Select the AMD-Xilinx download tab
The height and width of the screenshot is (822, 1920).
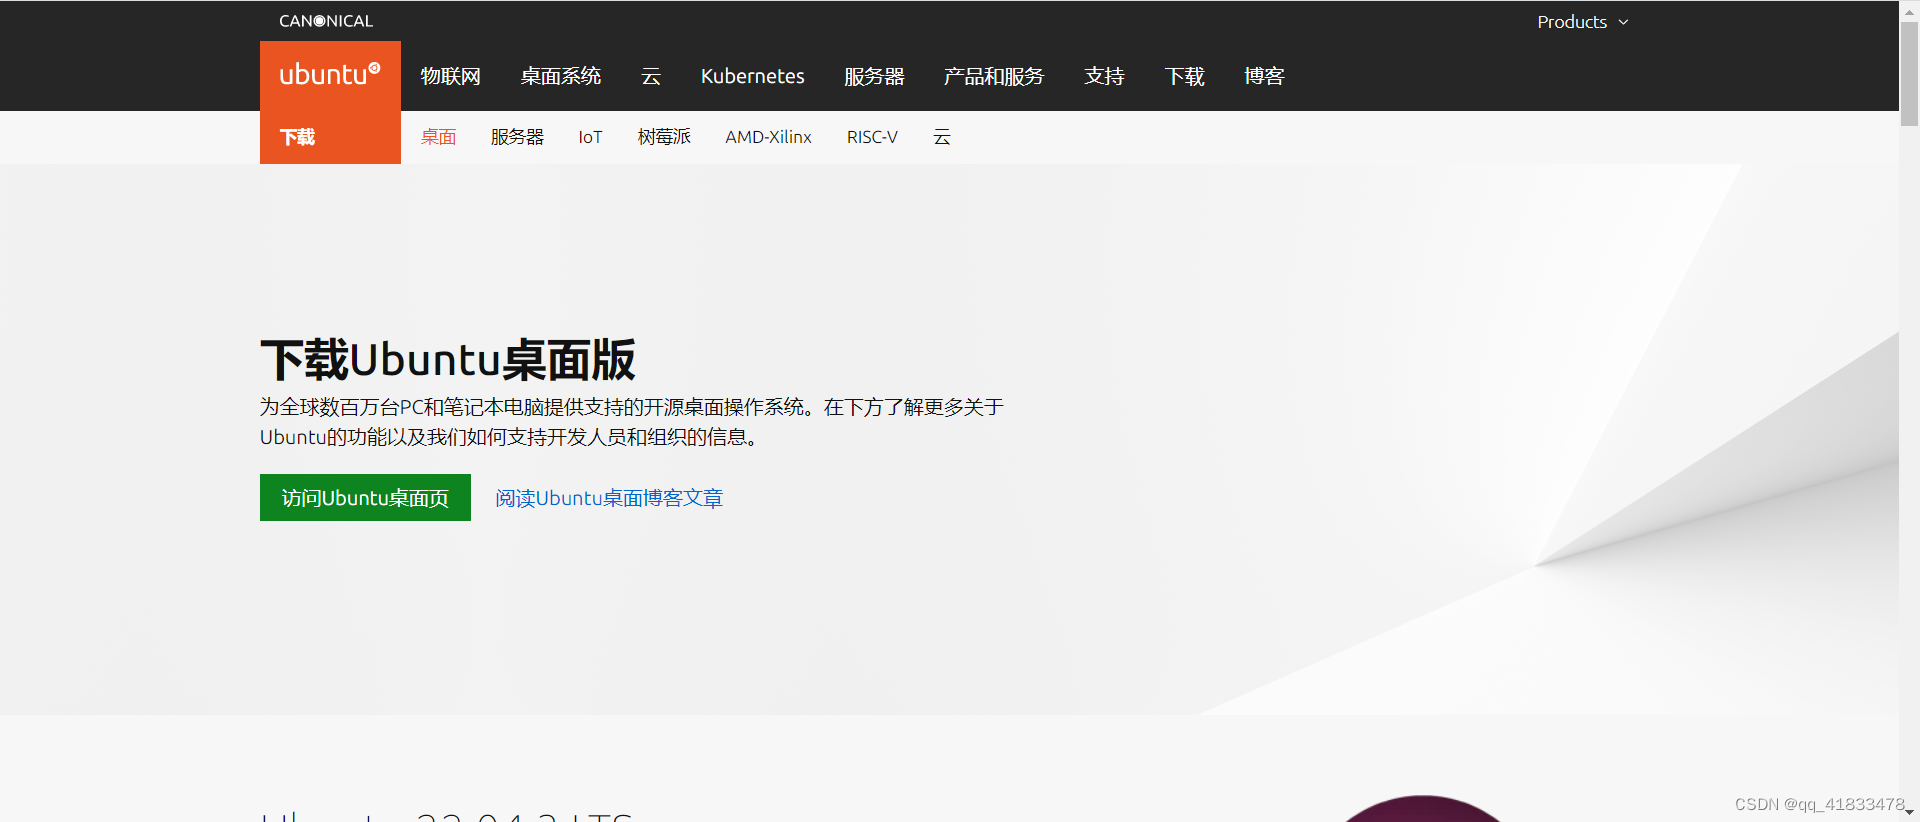pyautogui.click(x=768, y=137)
